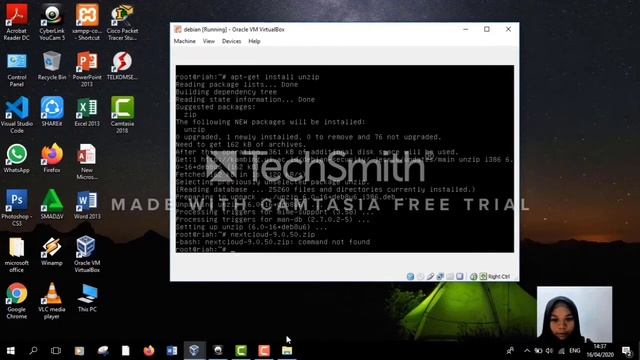
Task: Click the USB devices indicator in VirtualBox status bar
Action: pos(430,276)
